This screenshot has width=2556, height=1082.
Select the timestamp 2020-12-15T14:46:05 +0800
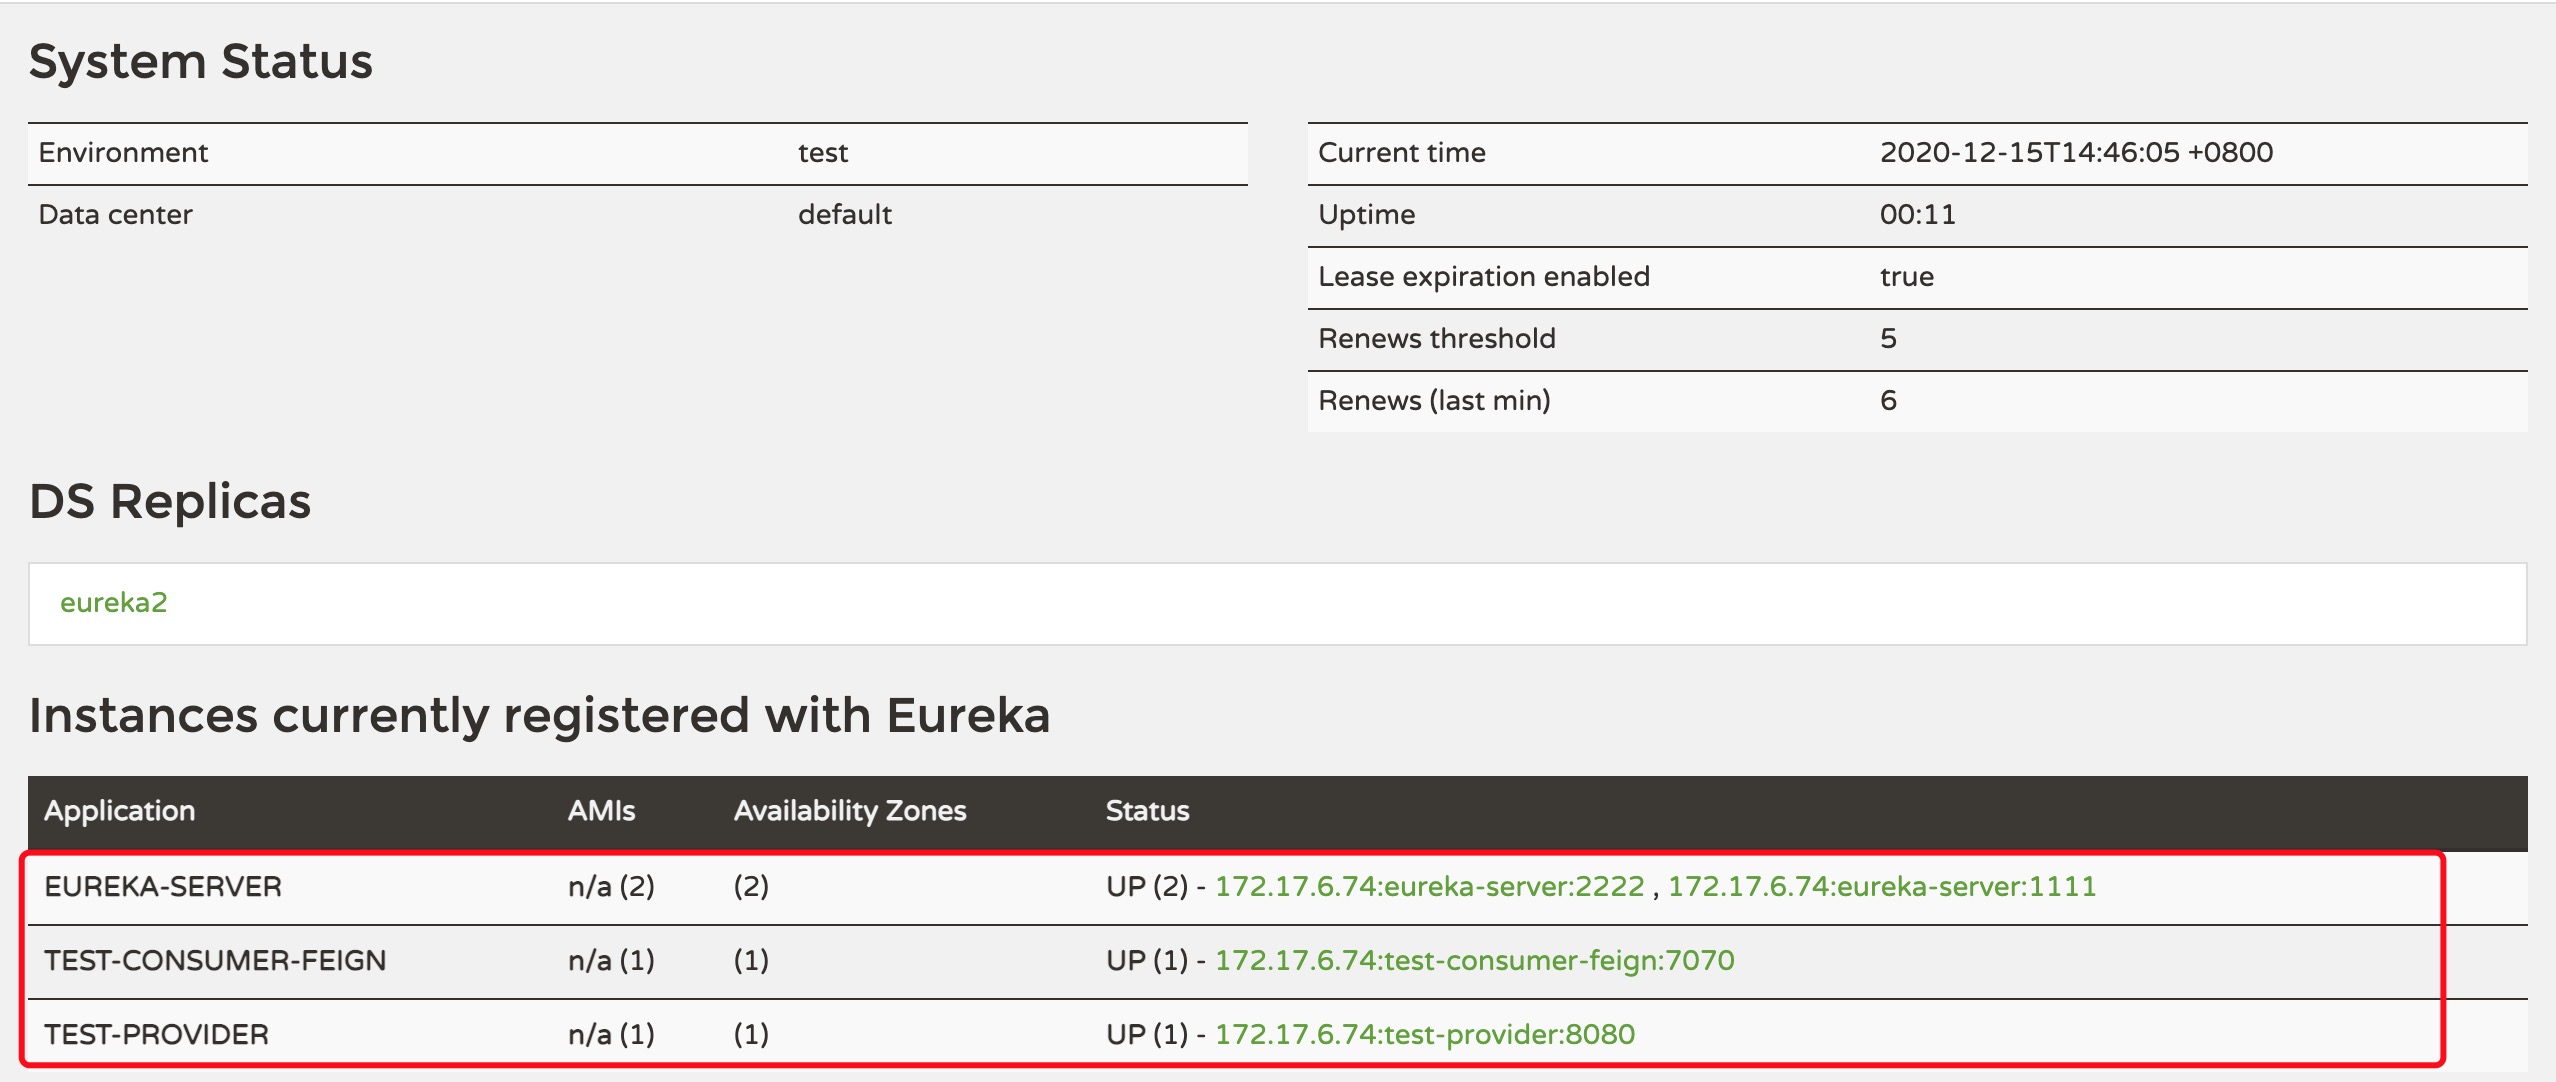coord(2076,152)
